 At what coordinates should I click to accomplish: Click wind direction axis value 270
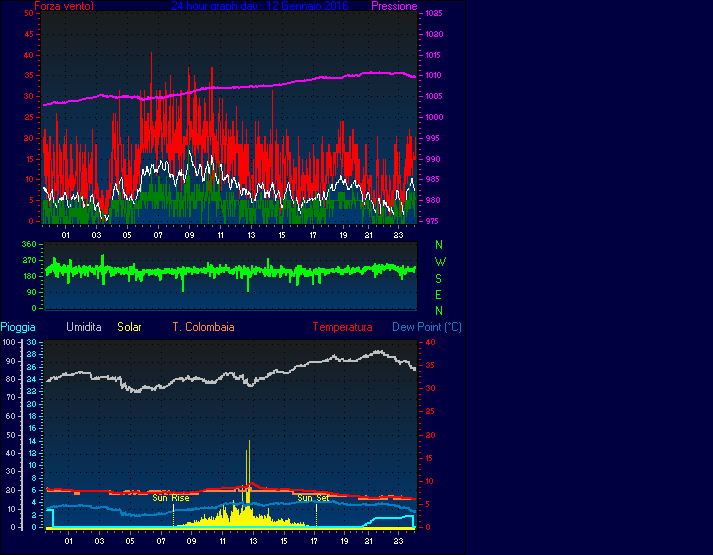(x=29, y=260)
